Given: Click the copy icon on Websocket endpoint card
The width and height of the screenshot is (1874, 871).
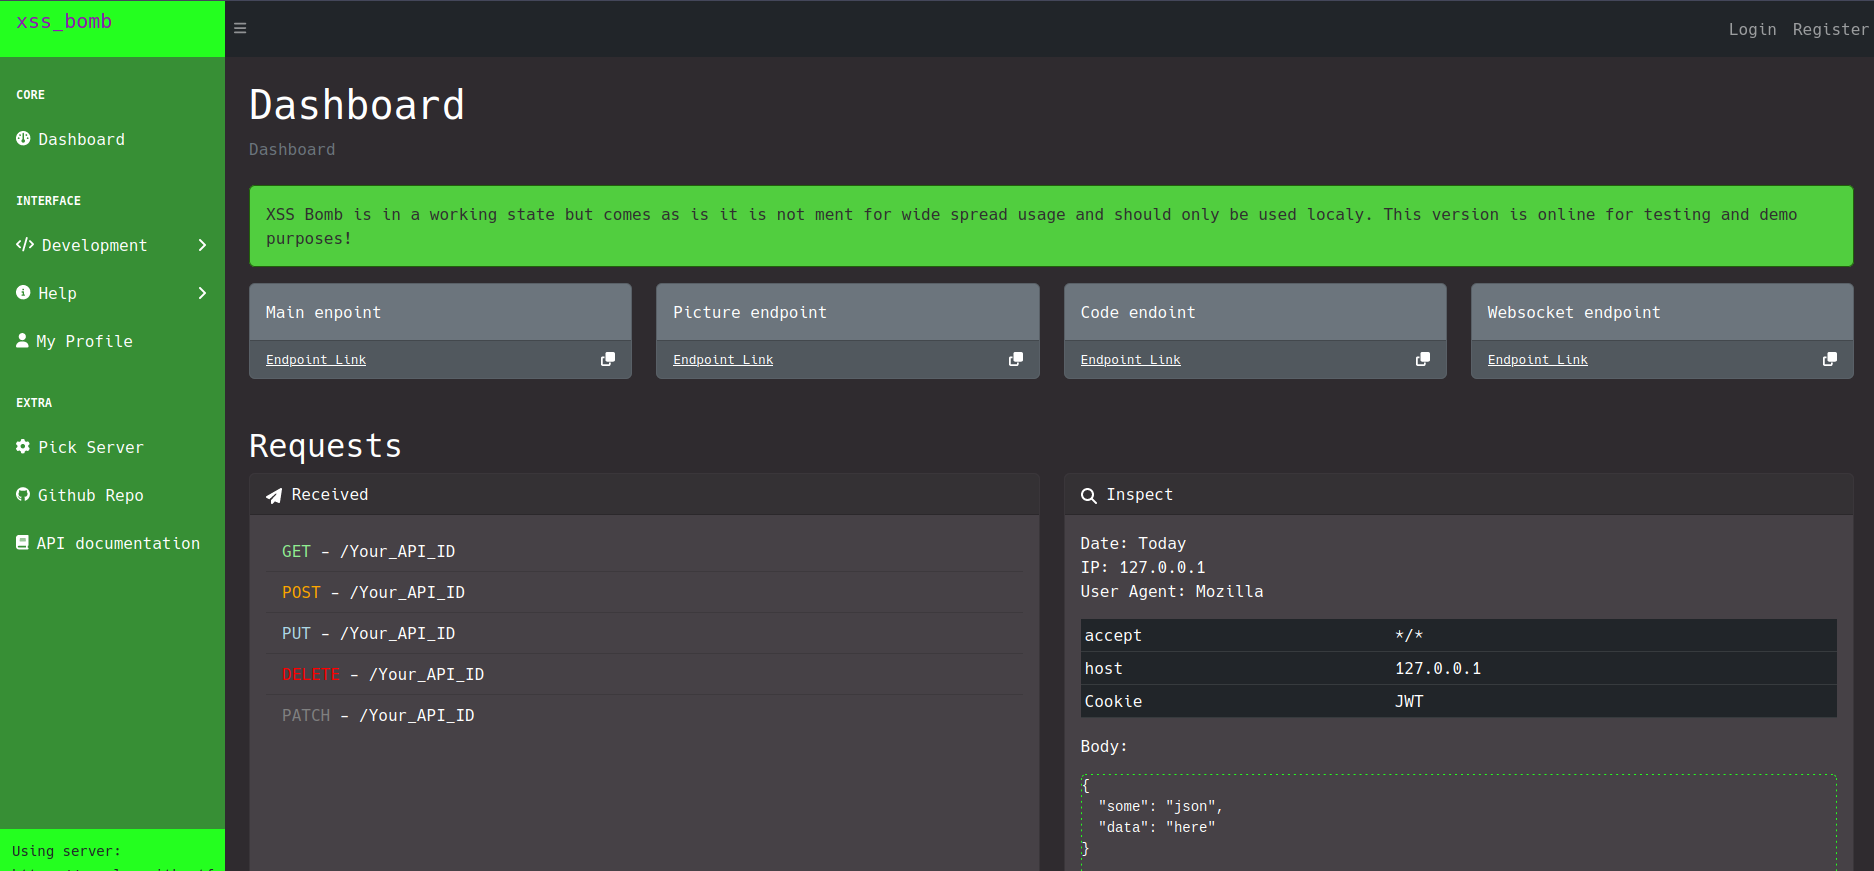Looking at the screenshot, I should point(1829,359).
